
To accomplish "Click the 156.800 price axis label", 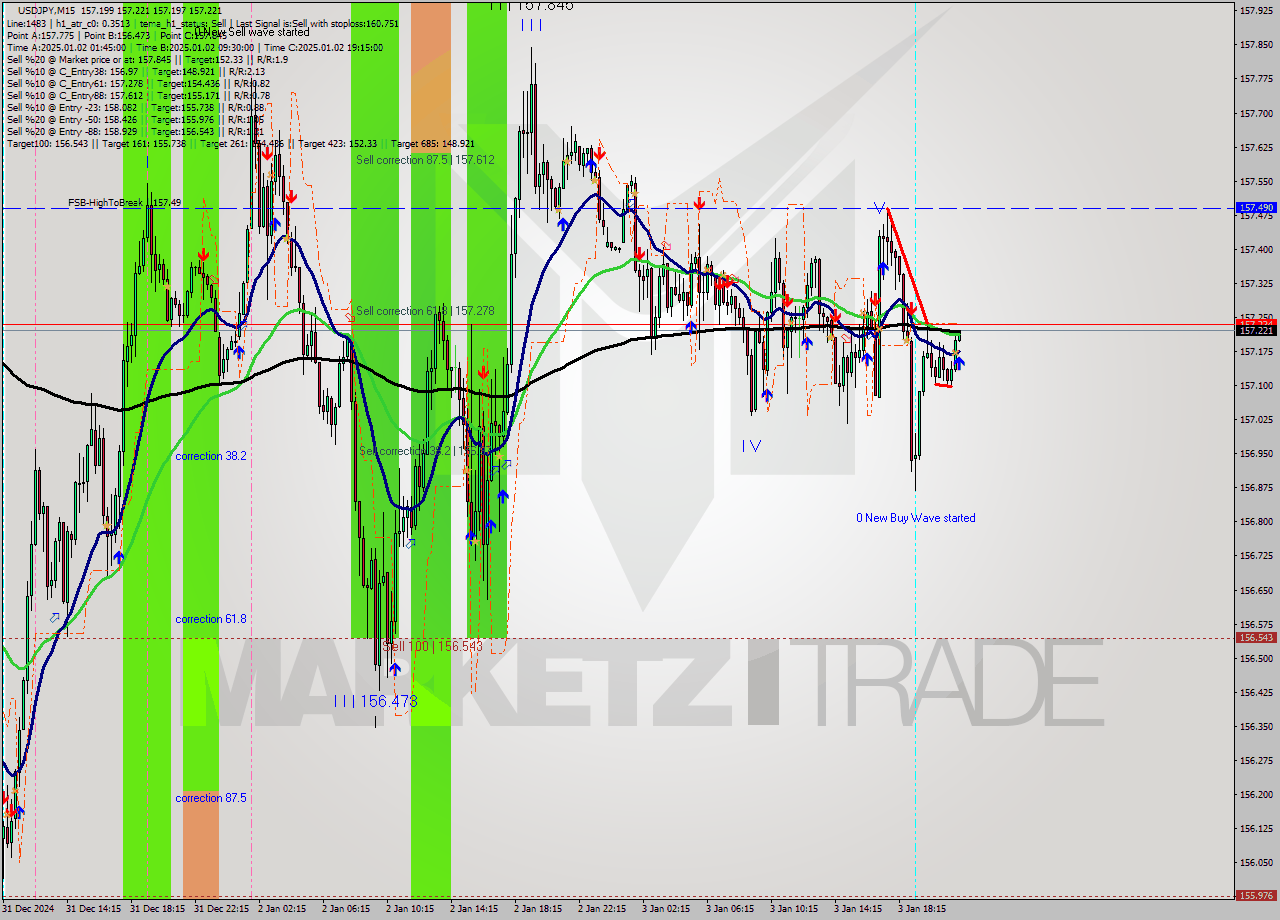I will [x=1256, y=521].
